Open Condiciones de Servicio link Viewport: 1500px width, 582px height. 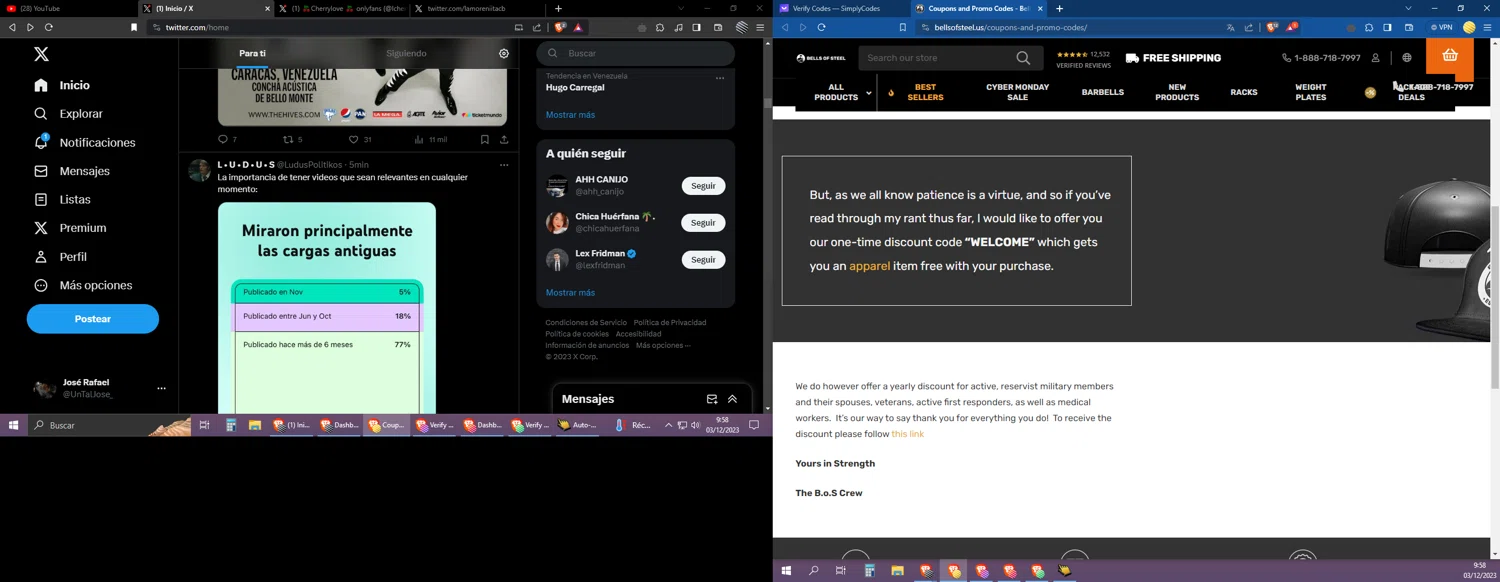[586, 323]
